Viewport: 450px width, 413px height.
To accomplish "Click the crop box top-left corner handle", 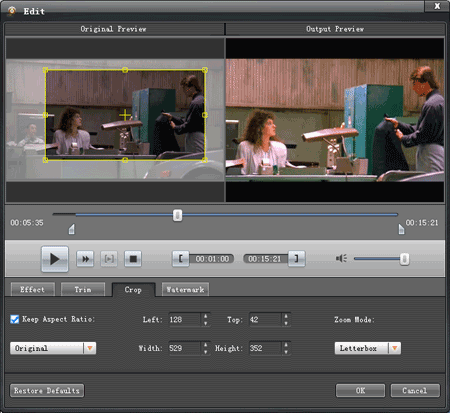I will pyautogui.click(x=46, y=70).
